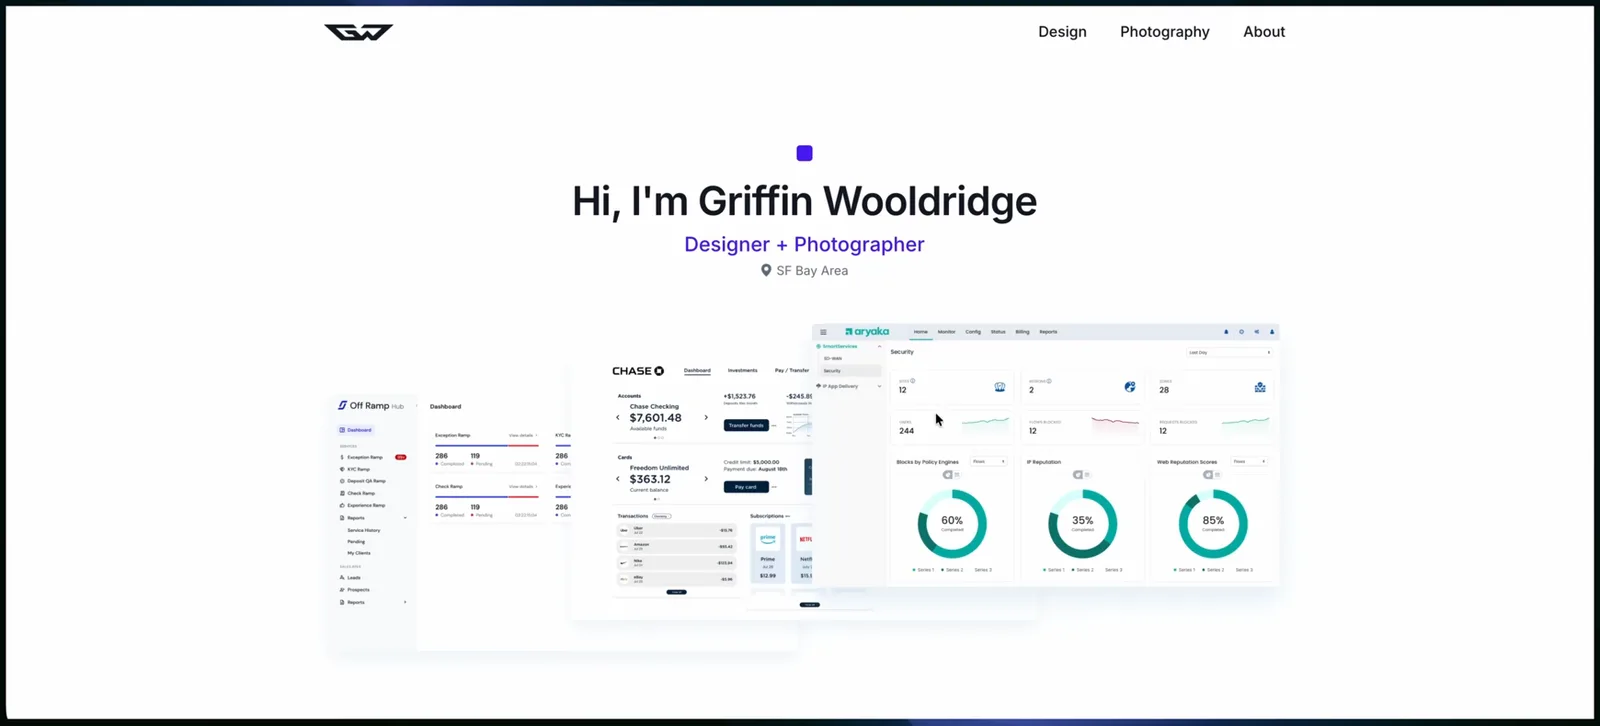This screenshot has height=726, width=1600.
Task: Show the next account after Chase Checking
Action: (x=706, y=418)
